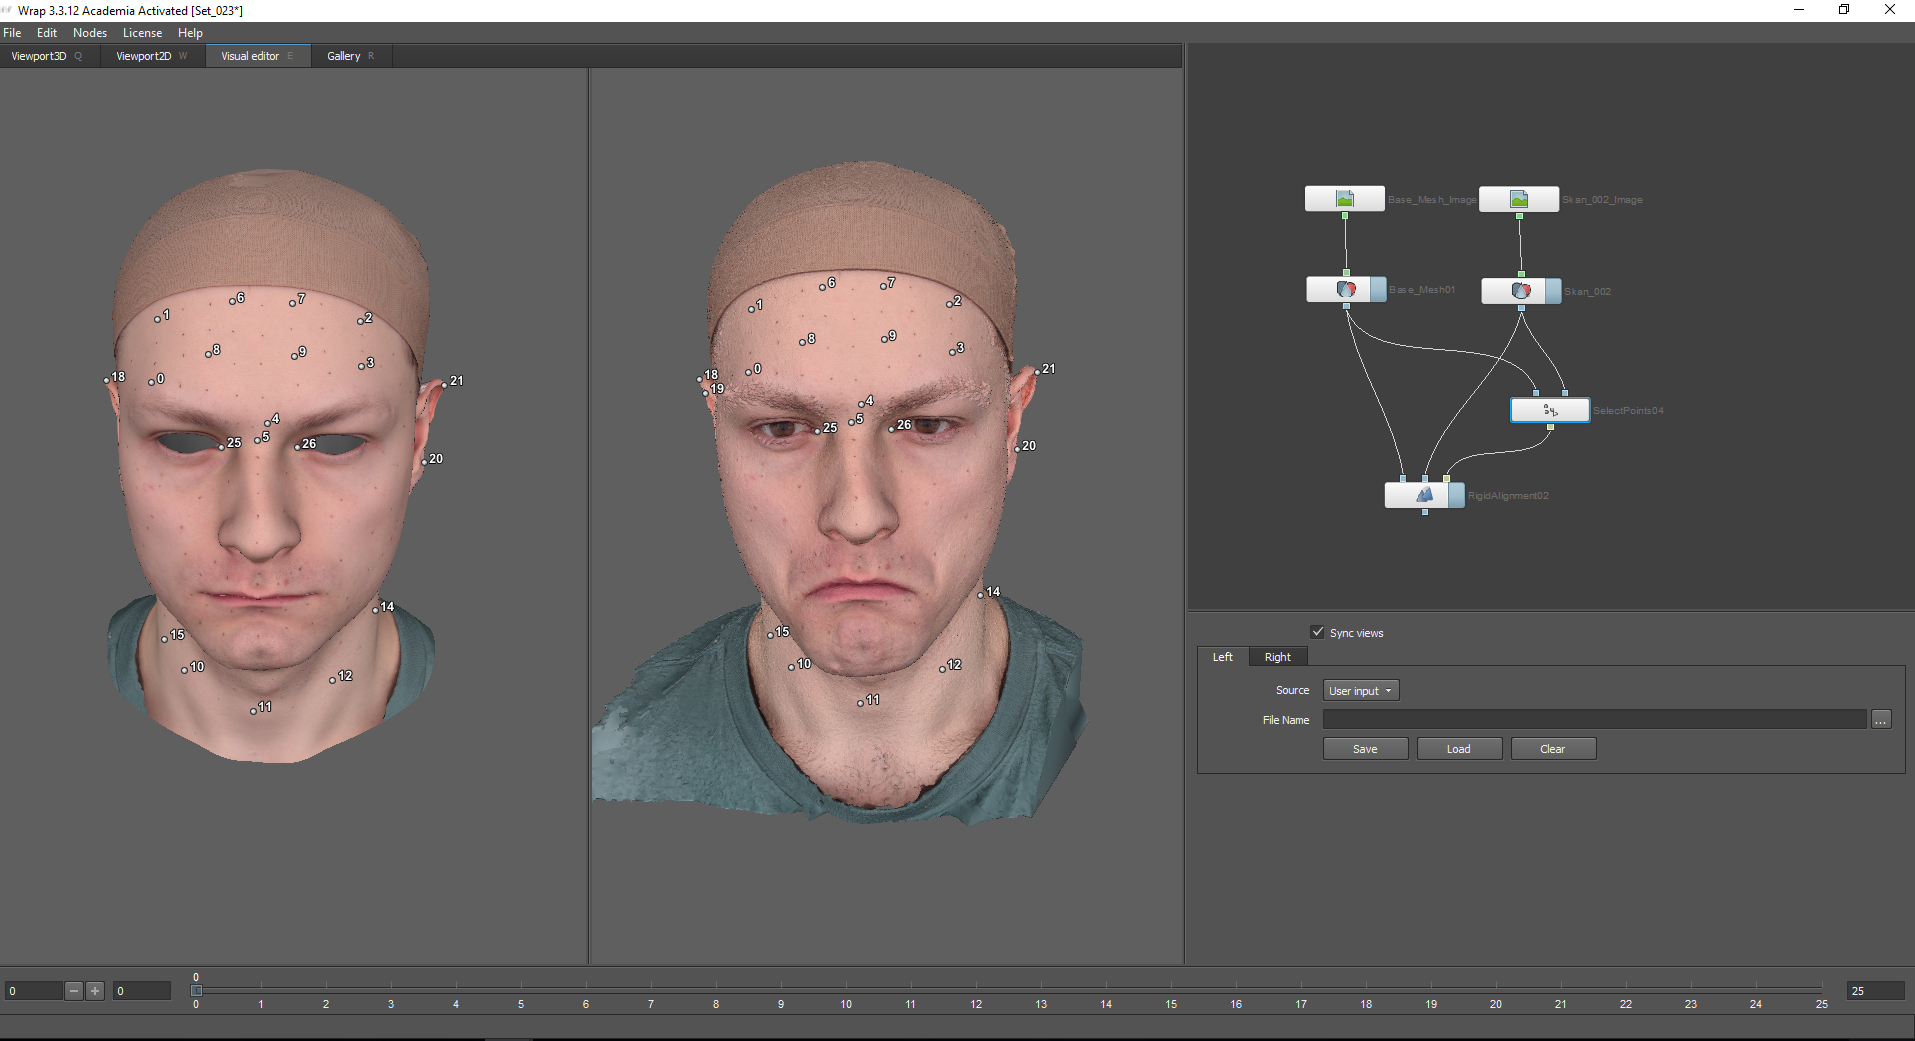Click the Save button
Image resolution: width=1915 pixels, height=1041 pixels.
point(1365,749)
